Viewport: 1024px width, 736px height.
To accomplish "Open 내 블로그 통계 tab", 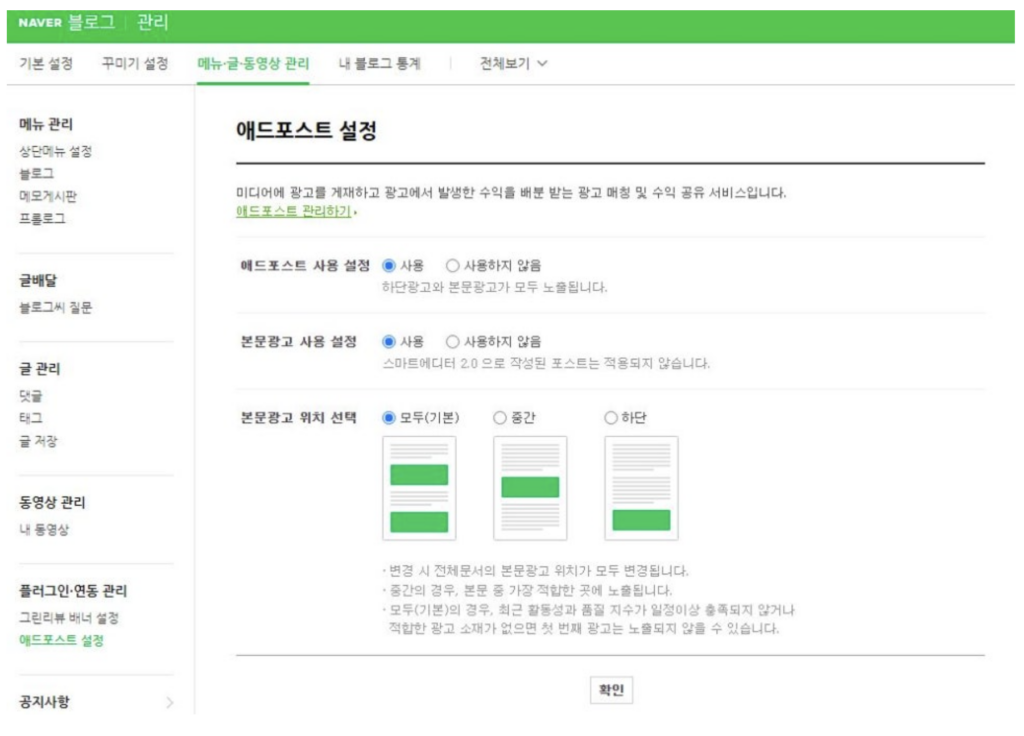I will (x=379, y=63).
